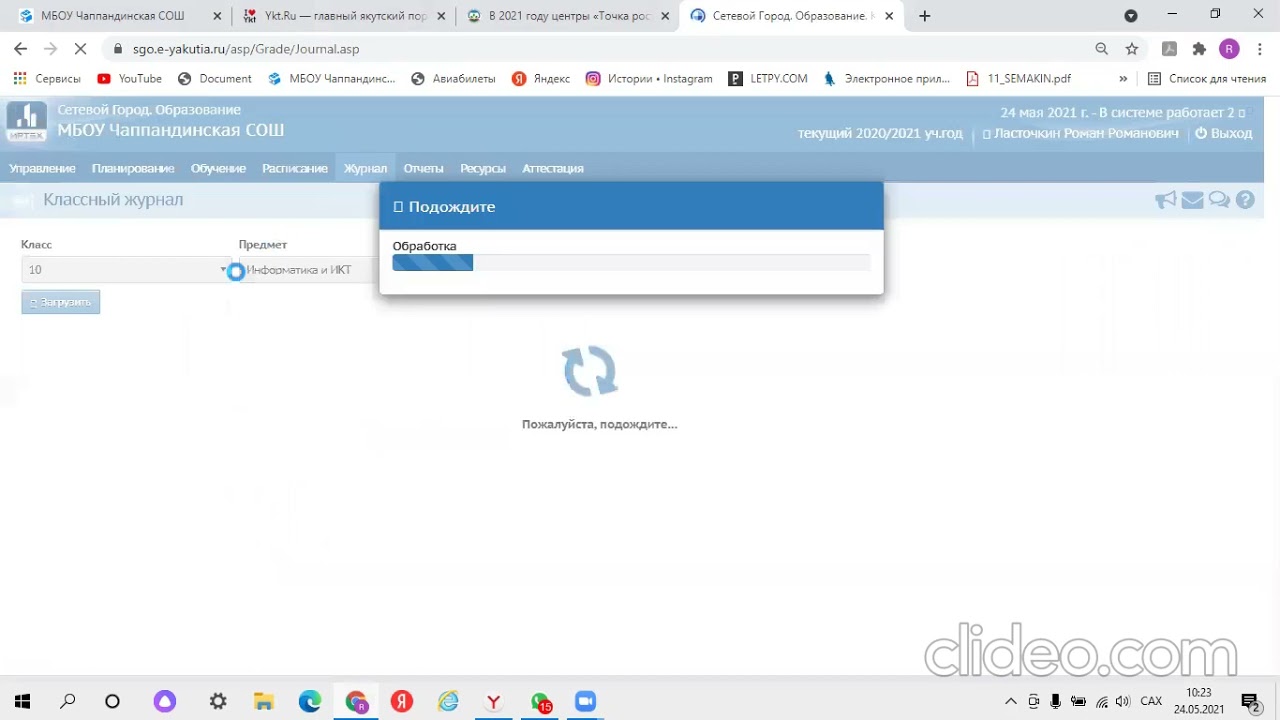The width and height of the screenshot is (1280, 720).
Task: Open the Планирование menu
Action: click(x=133, y=168)
